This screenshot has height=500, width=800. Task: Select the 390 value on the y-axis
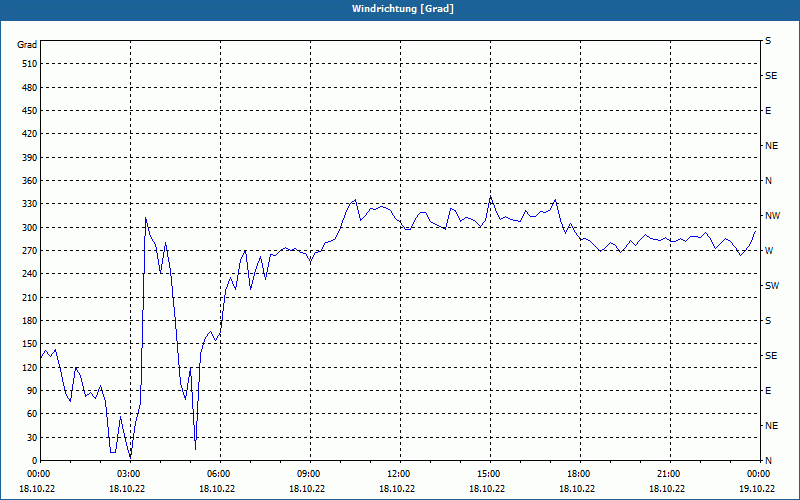(x=30, y=157)
